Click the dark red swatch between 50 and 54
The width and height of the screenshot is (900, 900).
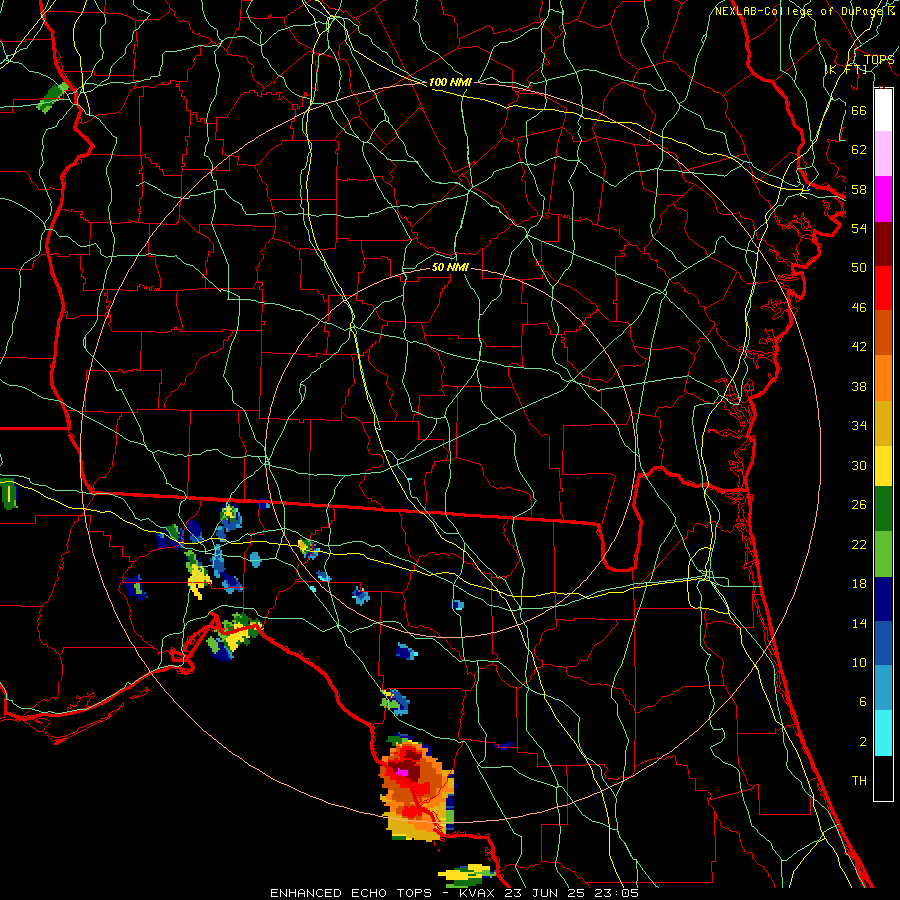point(883,244)
